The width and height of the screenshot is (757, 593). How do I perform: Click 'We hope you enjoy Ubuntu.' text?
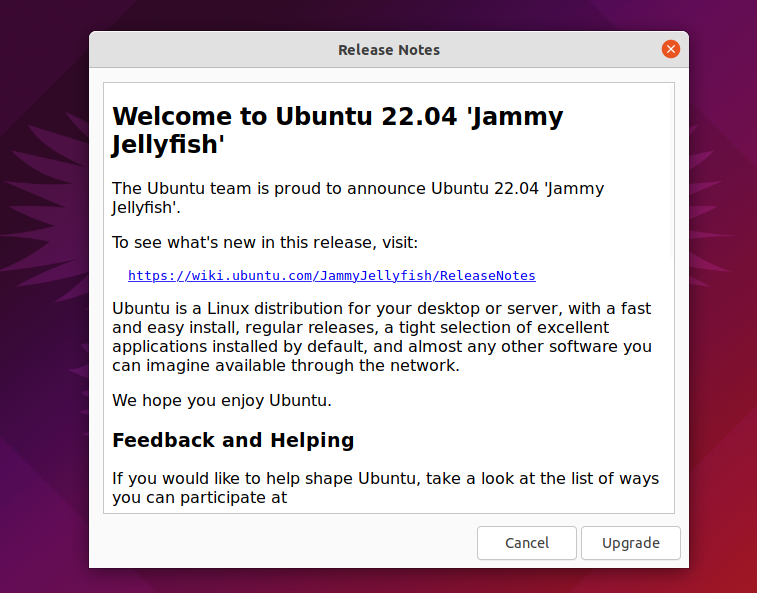(x=222, y=400)
